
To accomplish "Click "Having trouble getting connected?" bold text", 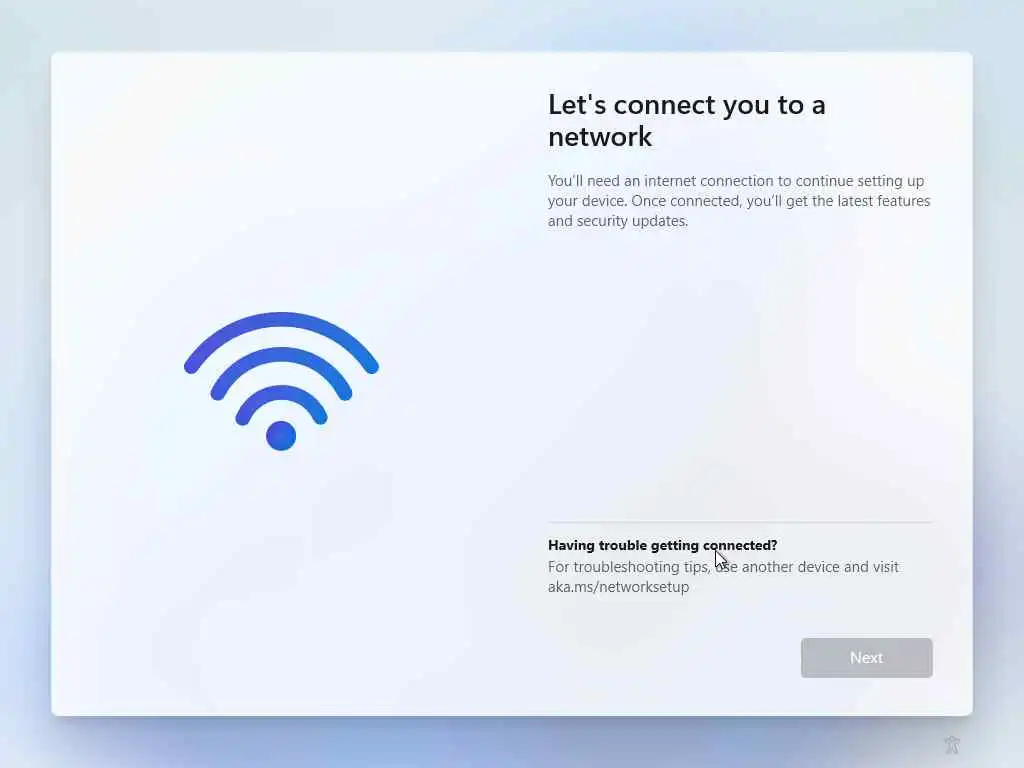I will 662,545.
